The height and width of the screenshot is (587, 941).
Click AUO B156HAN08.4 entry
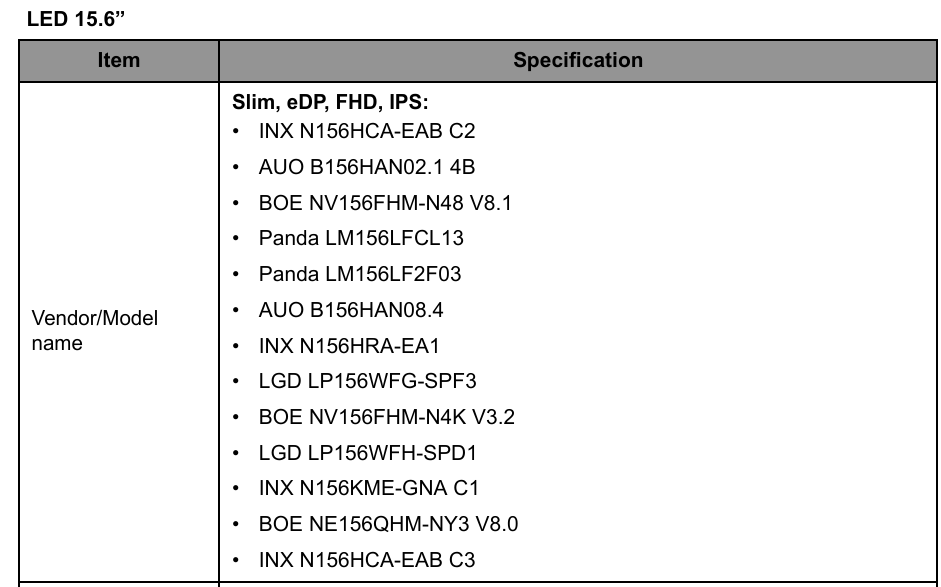click(351, 310)
